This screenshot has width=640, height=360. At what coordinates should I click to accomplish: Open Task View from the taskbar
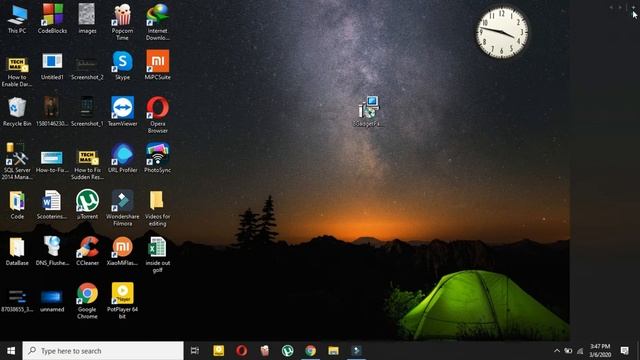[195, 351]
